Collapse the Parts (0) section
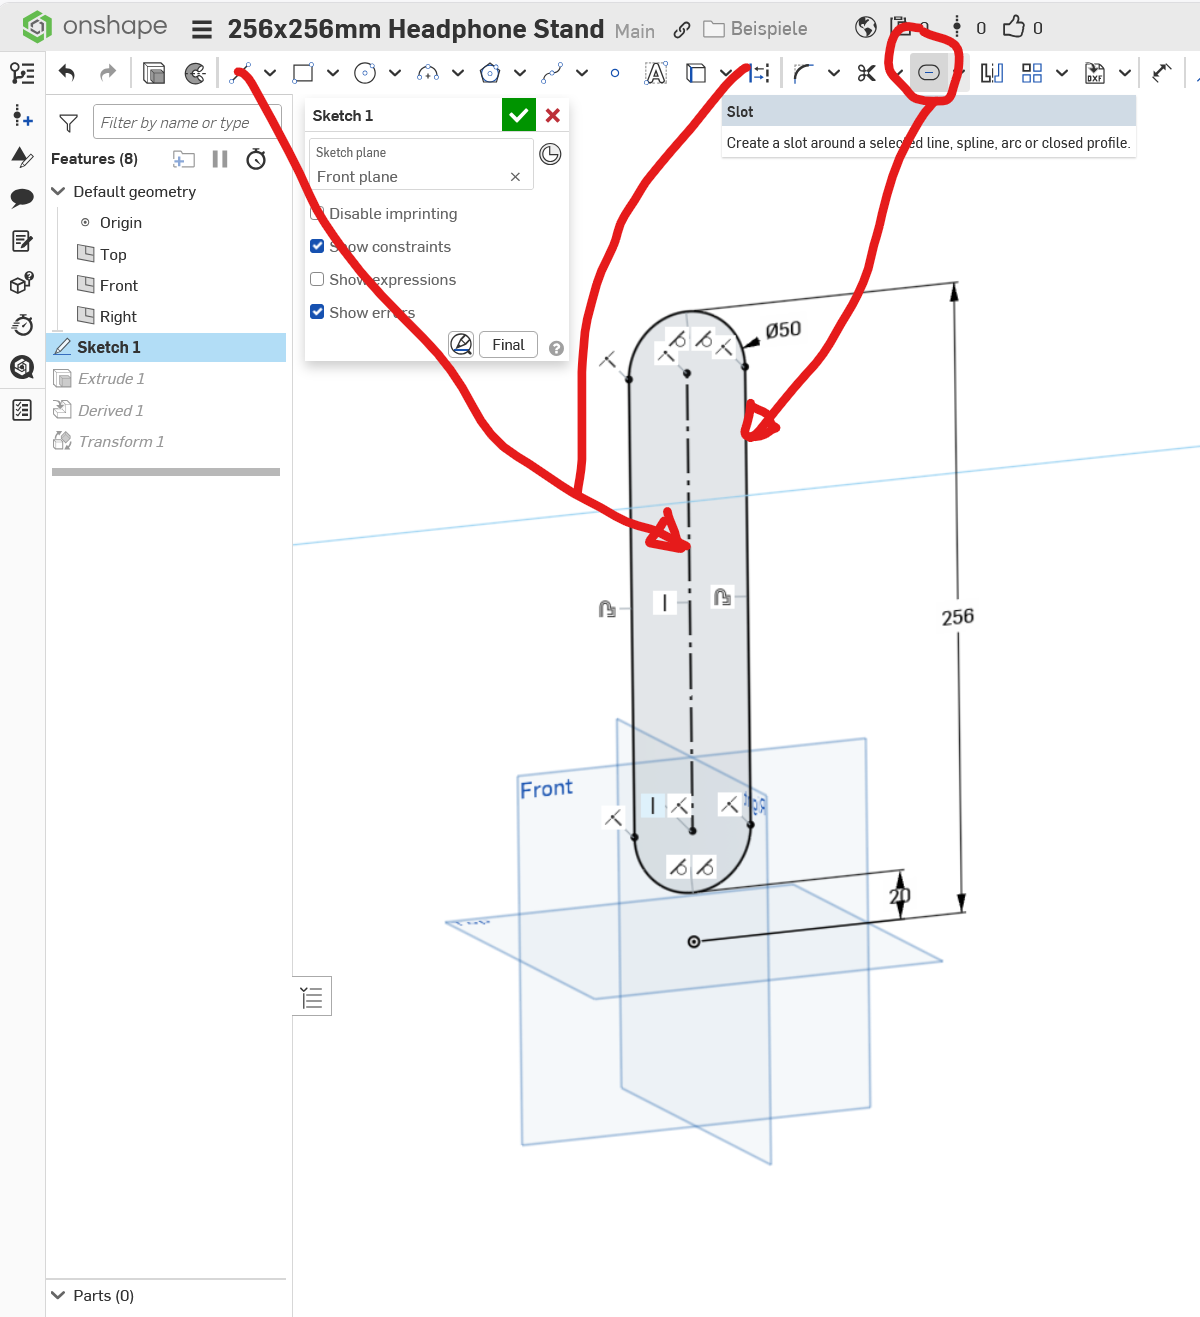Screen dimensions: 1200x1317 point(58,1295)
